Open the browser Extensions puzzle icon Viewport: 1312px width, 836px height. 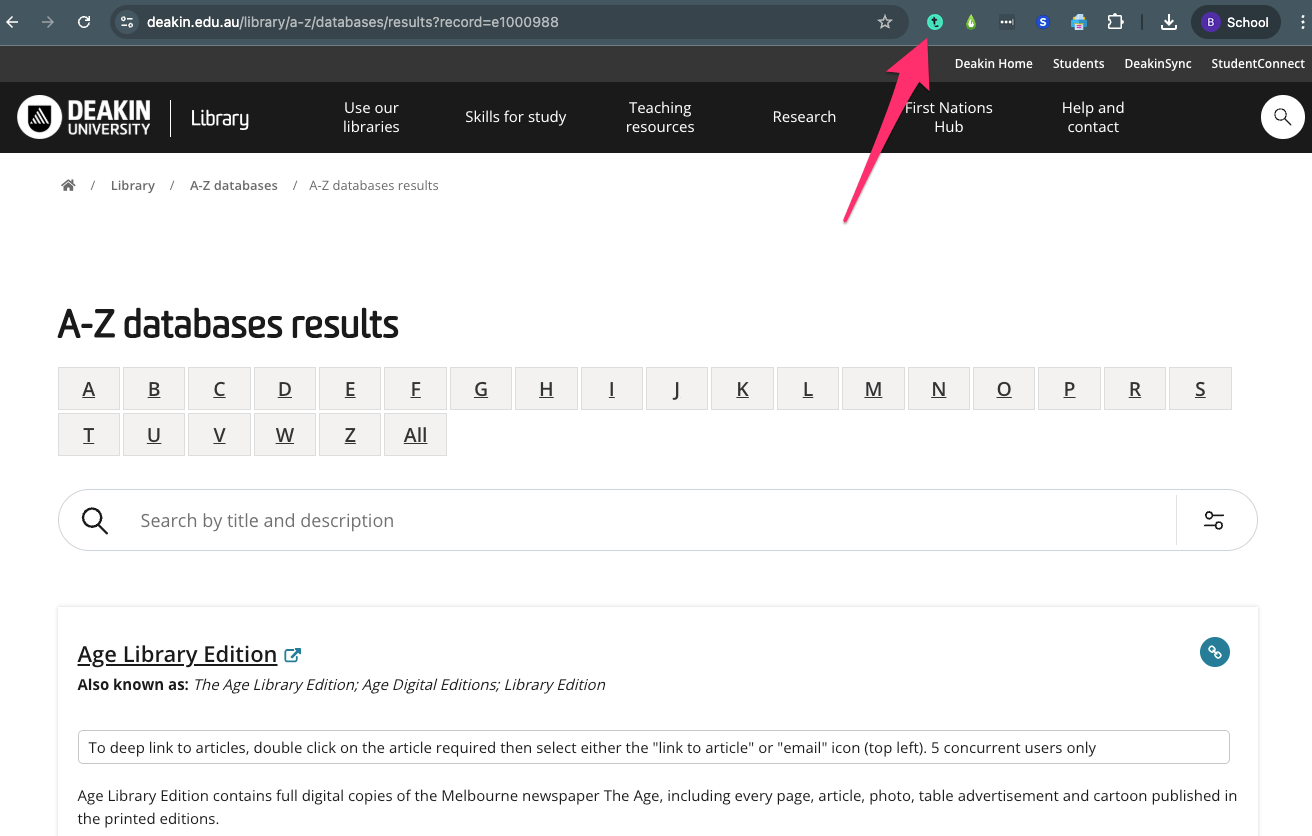pyautogui.click(x=1115, y=22)
